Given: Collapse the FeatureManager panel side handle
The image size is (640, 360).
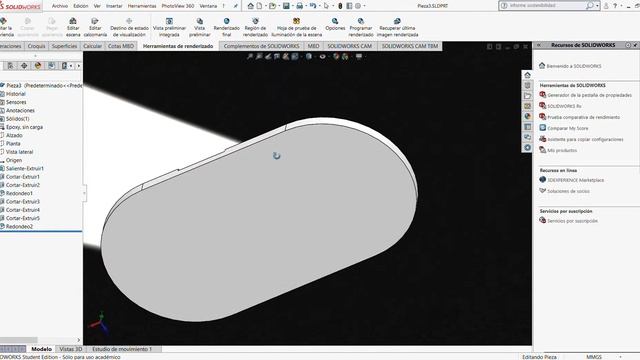Looking at the screenshot, I should (x=84, y=193).
